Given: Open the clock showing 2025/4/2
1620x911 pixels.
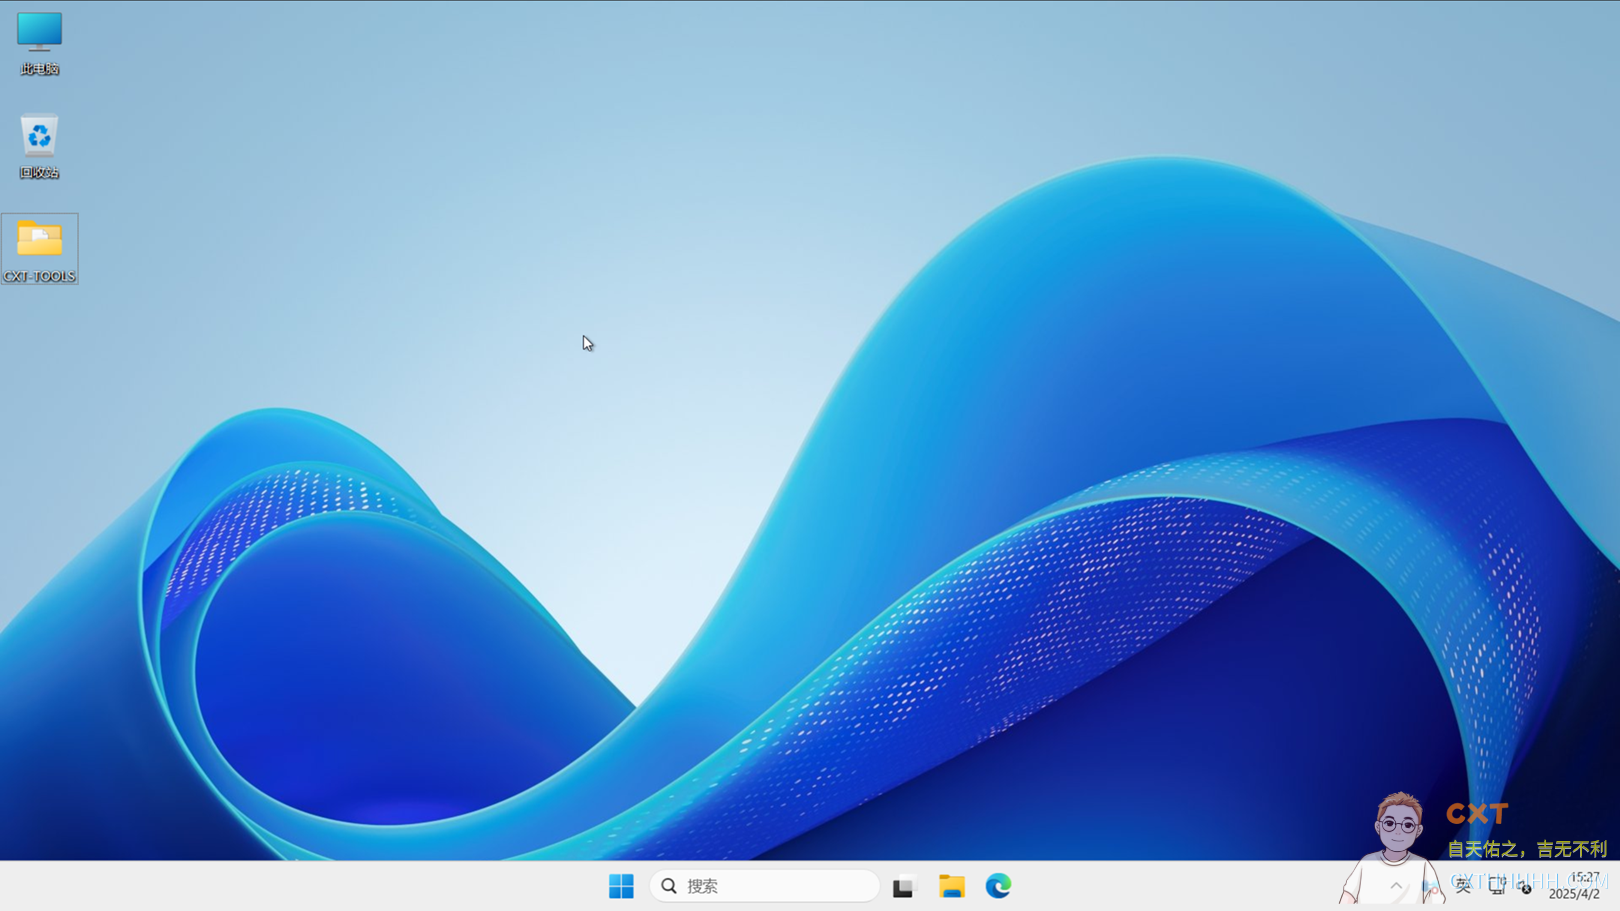Looking at the screenshot, I should pyautogui.click(x=1575, y=886).
